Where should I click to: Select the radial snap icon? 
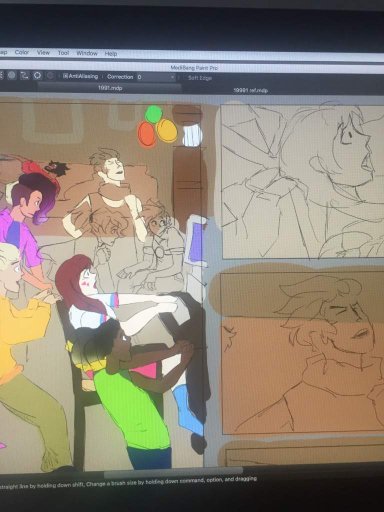click(11, 75)
